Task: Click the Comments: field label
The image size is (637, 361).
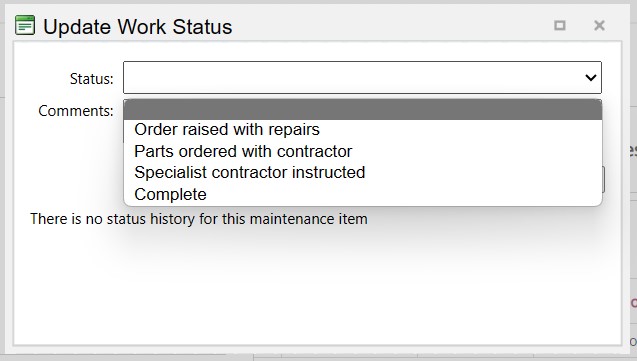Action: (76, 110)
